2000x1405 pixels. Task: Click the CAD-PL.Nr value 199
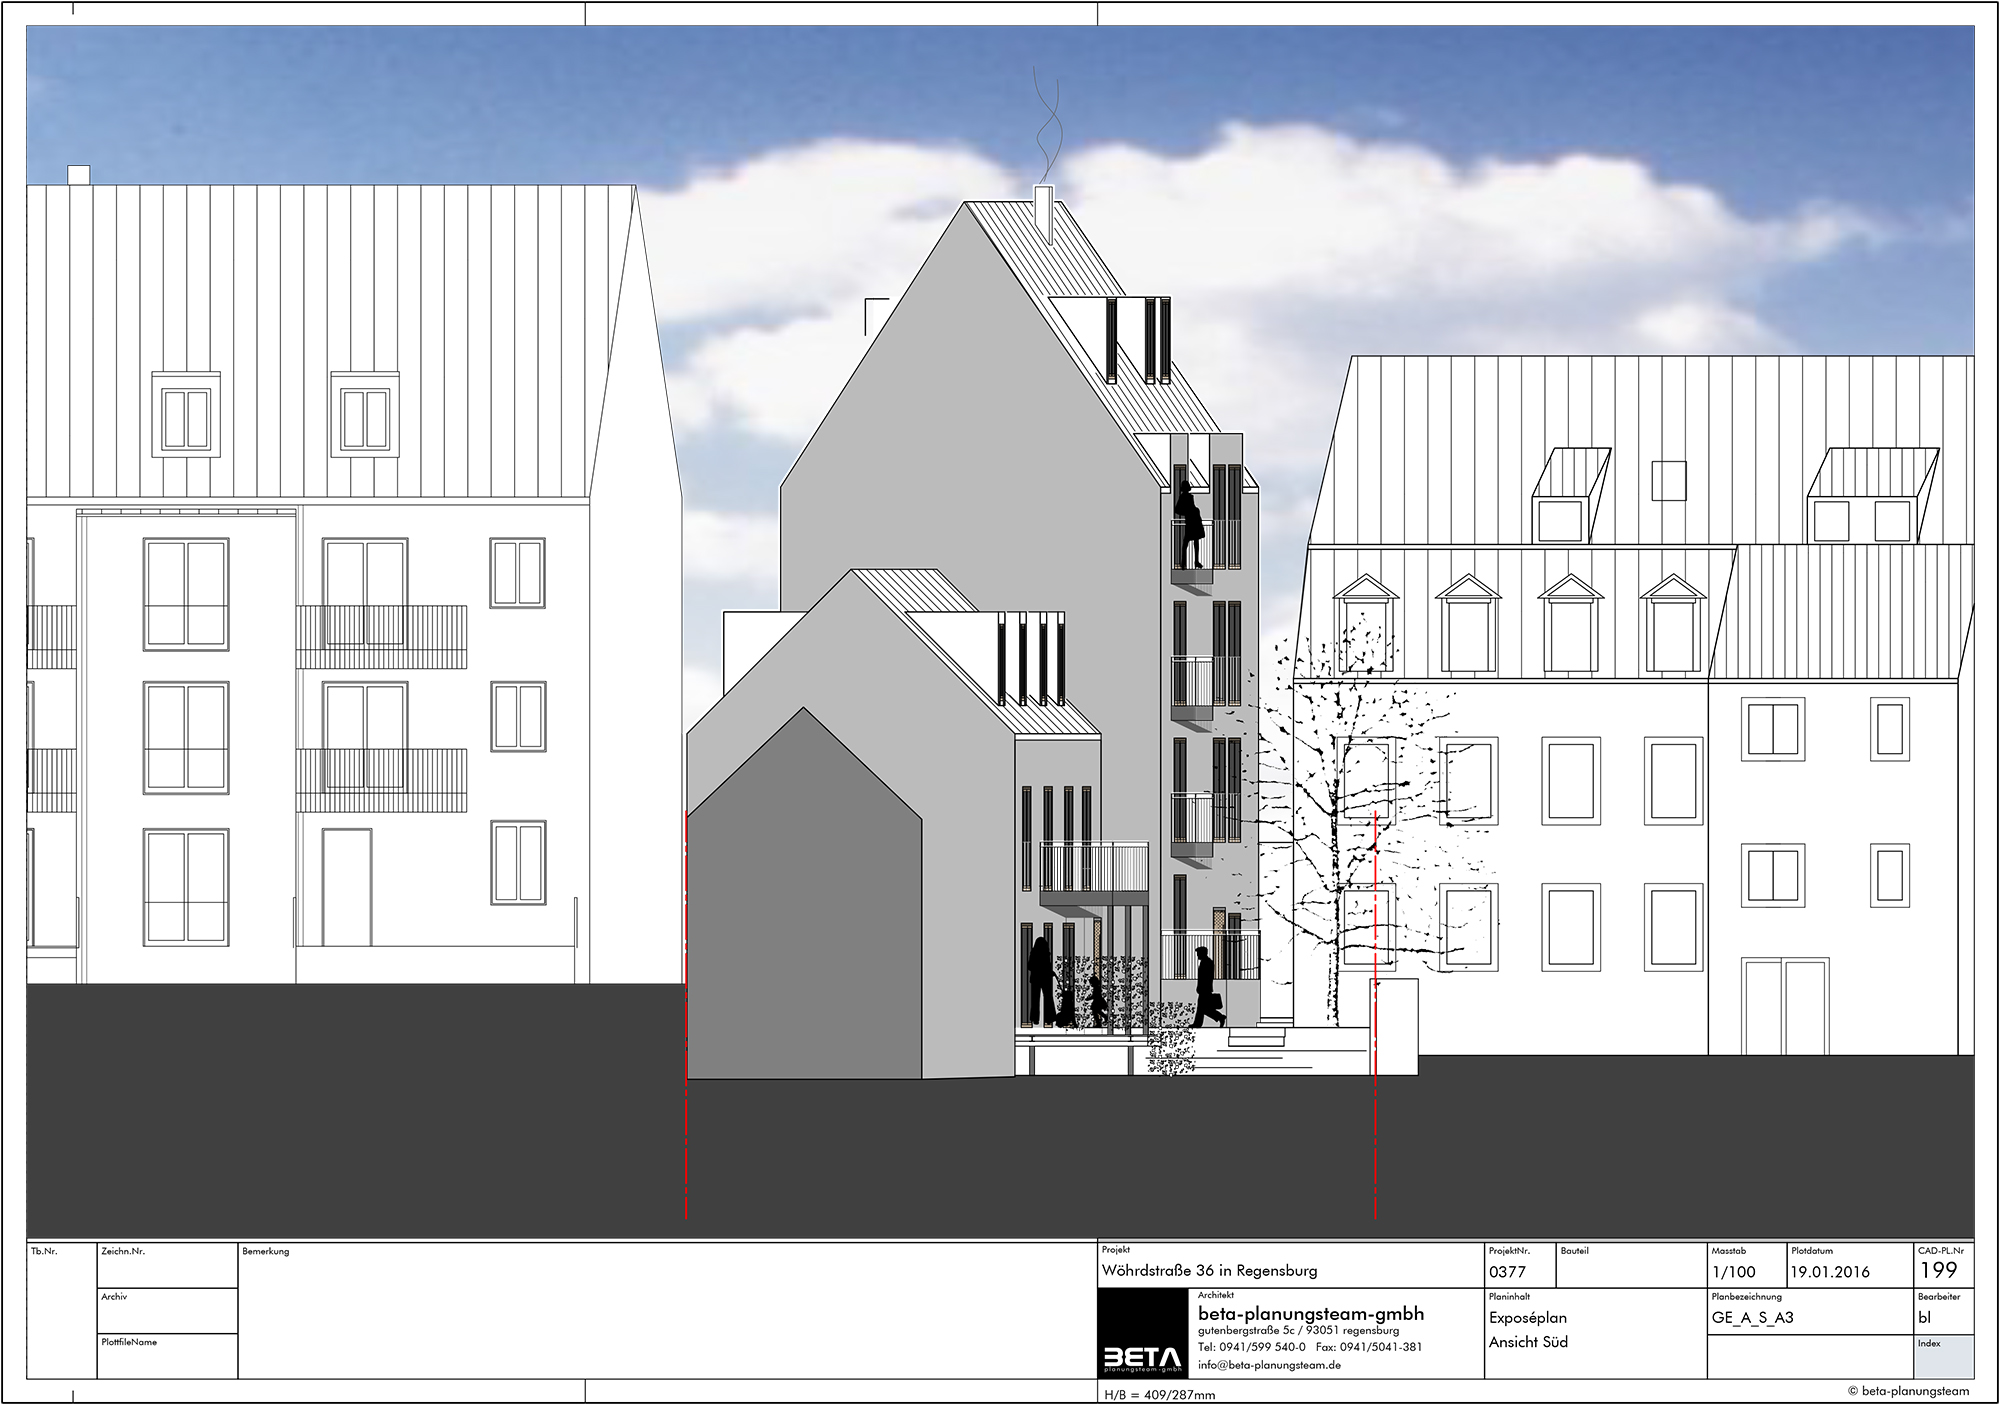pyautogui.click(x=1938, y=1271)
